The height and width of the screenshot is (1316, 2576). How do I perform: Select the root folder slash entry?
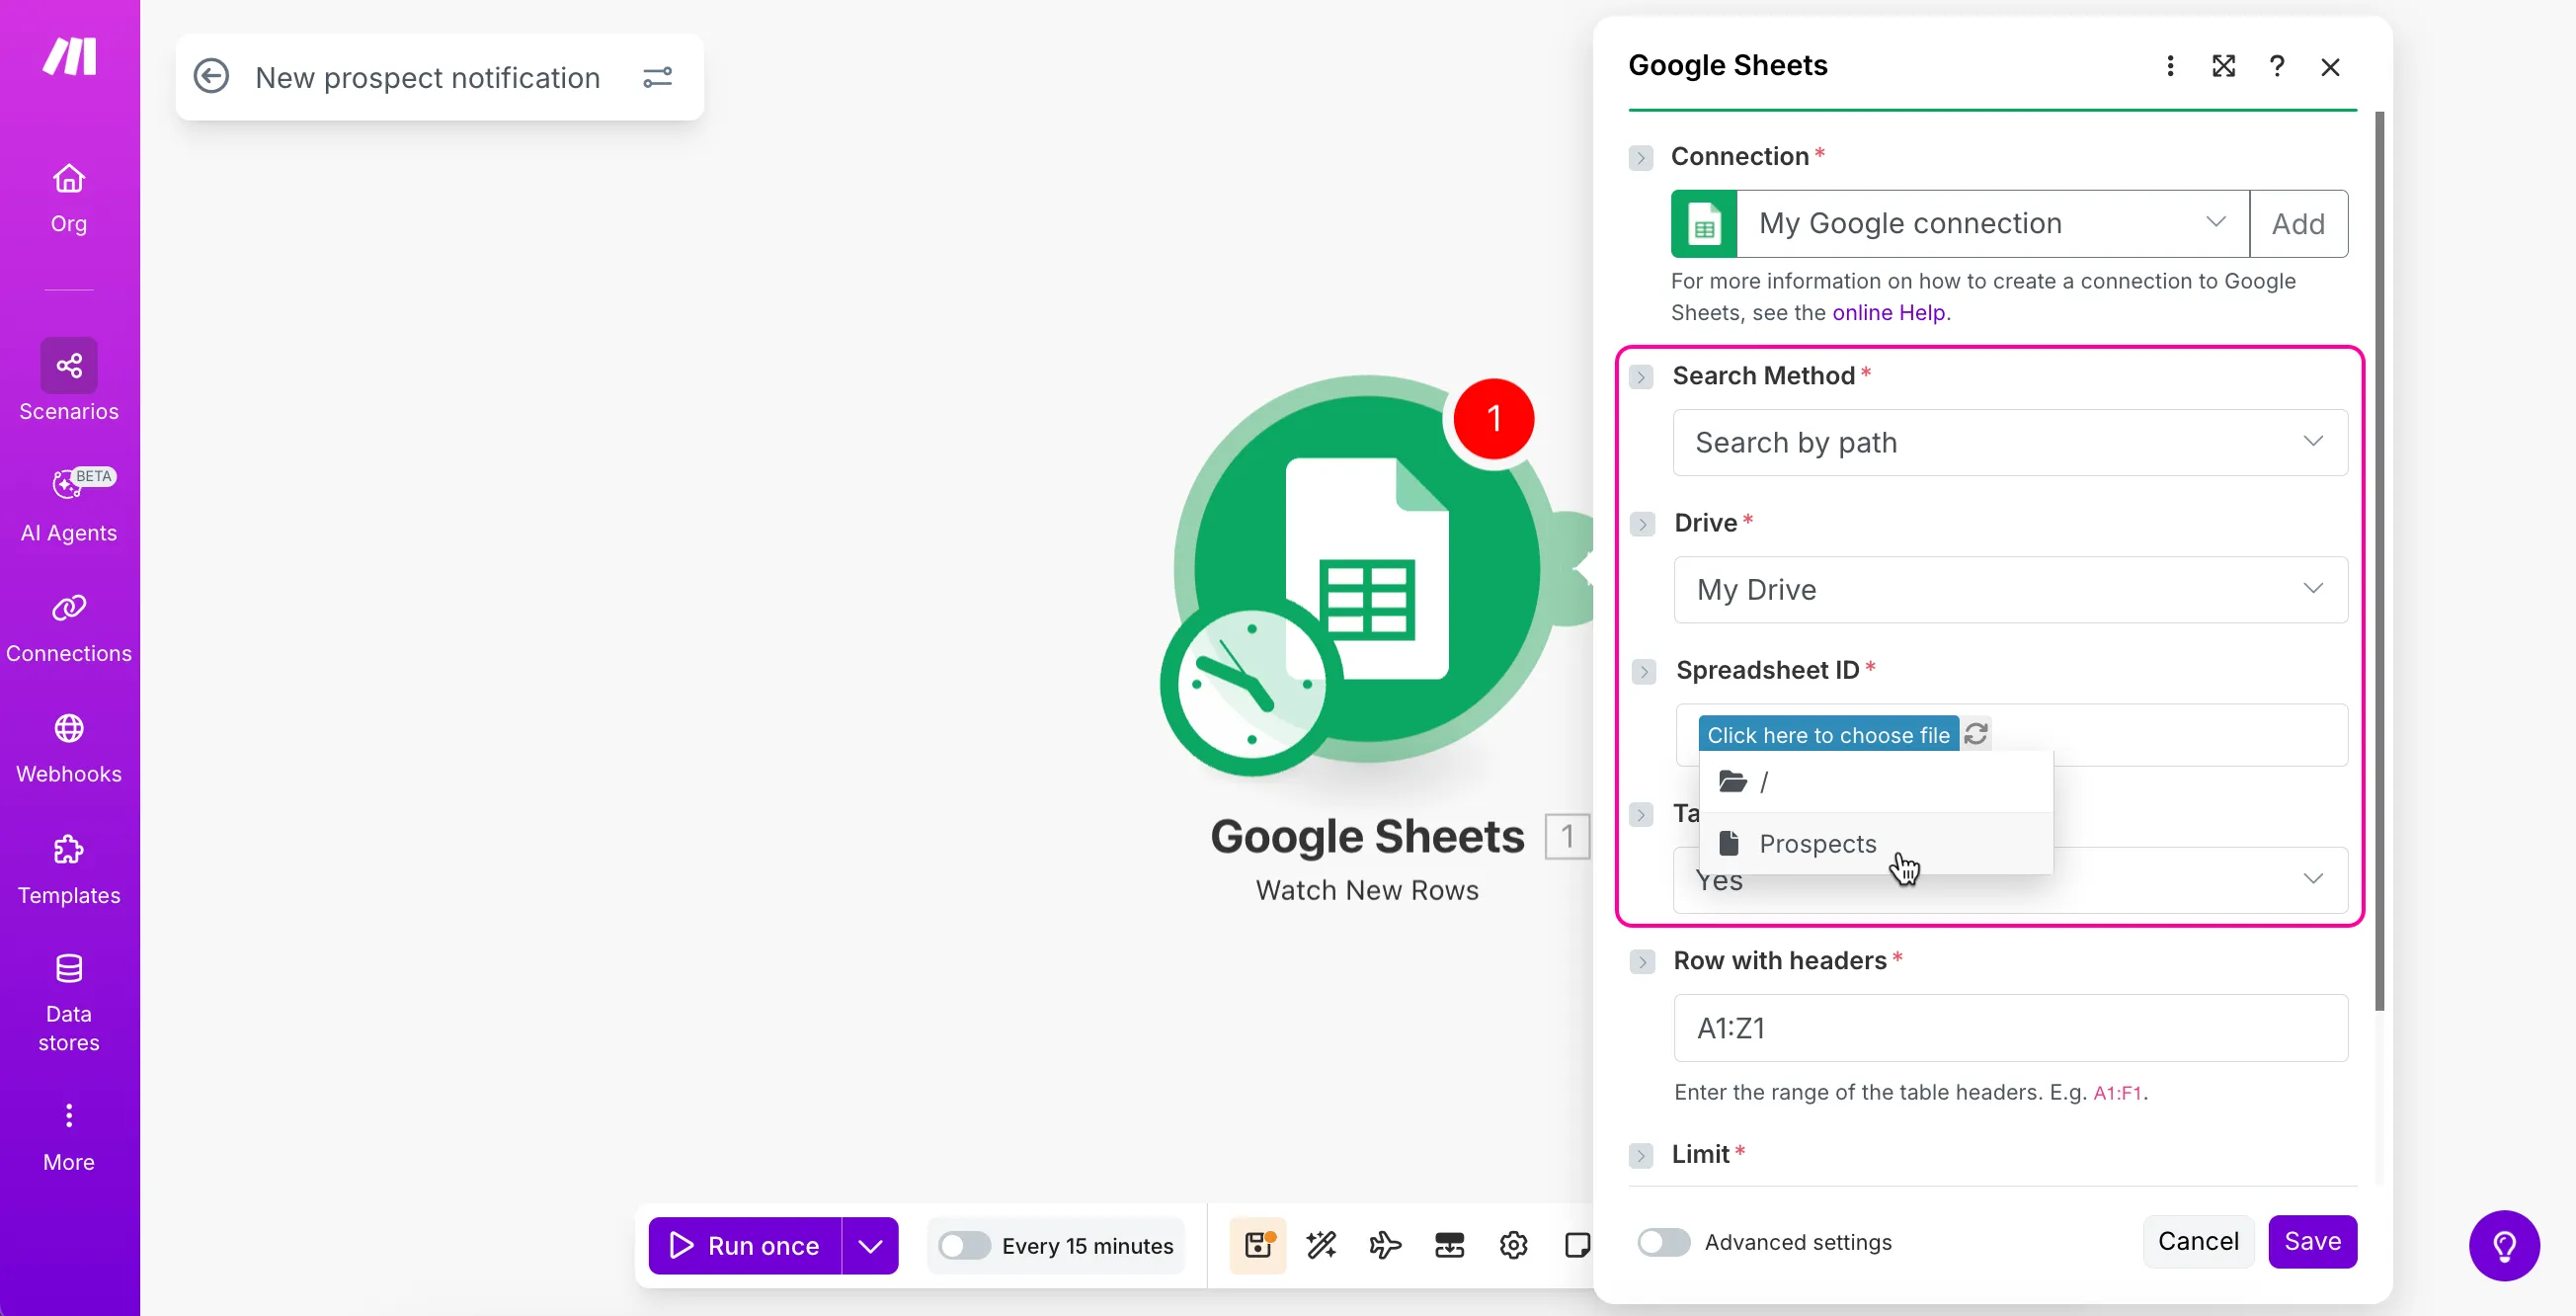click(x=1876, y=782)
